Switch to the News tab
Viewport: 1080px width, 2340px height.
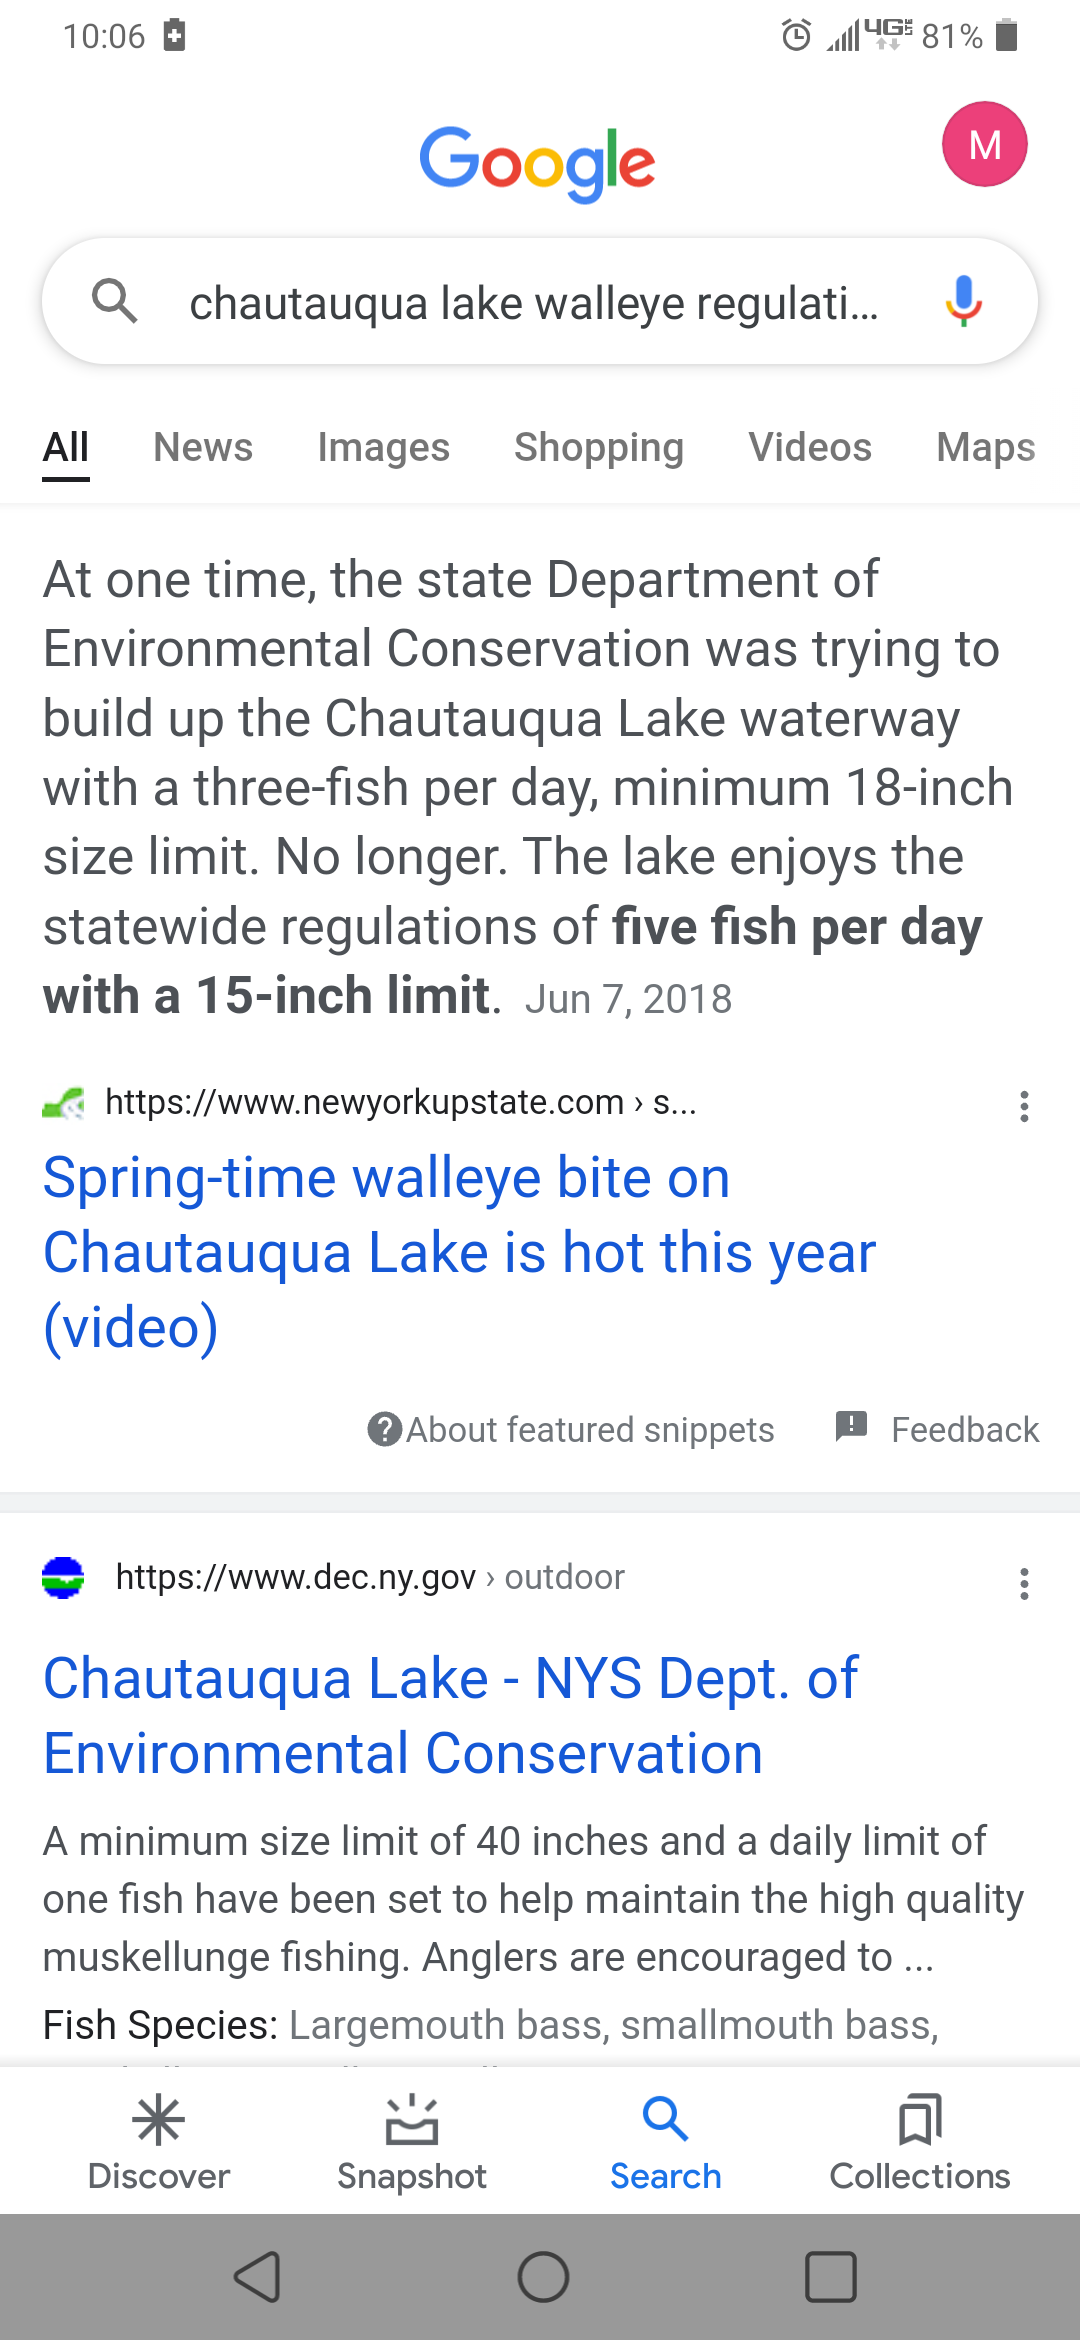[x=203, y=447]
